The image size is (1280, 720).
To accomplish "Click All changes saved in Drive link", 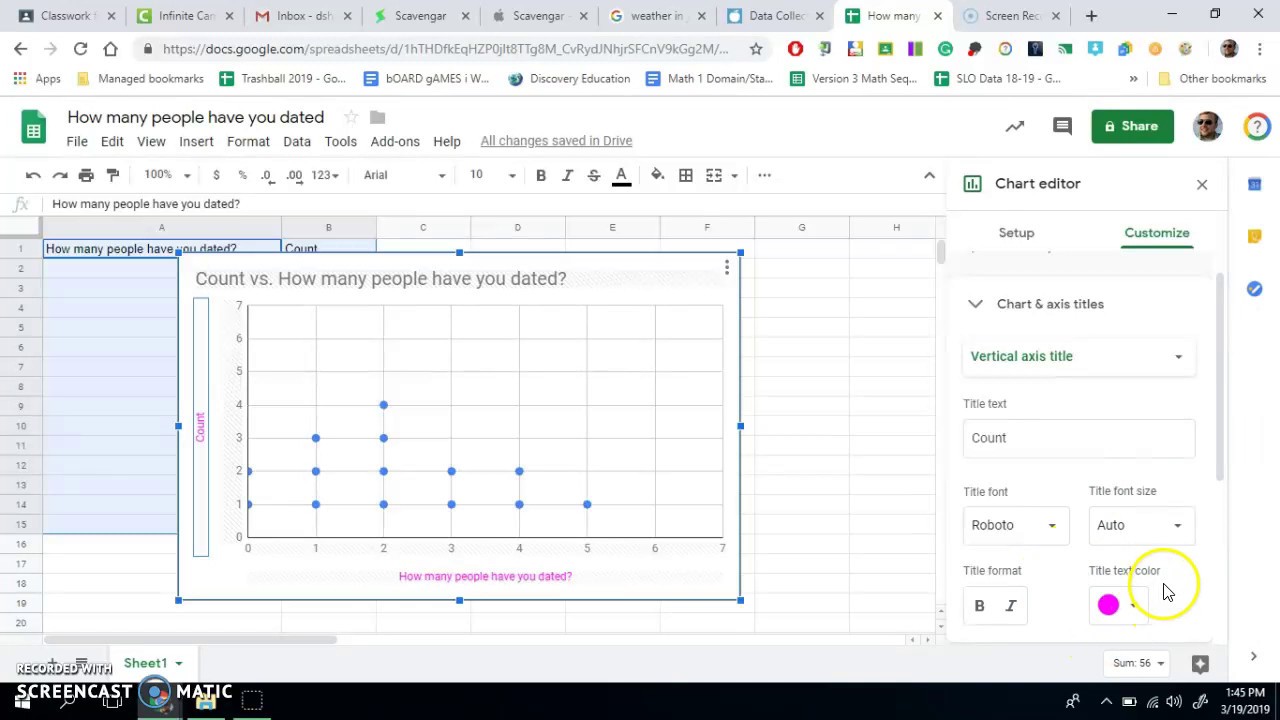I will (x=556, y=141).
